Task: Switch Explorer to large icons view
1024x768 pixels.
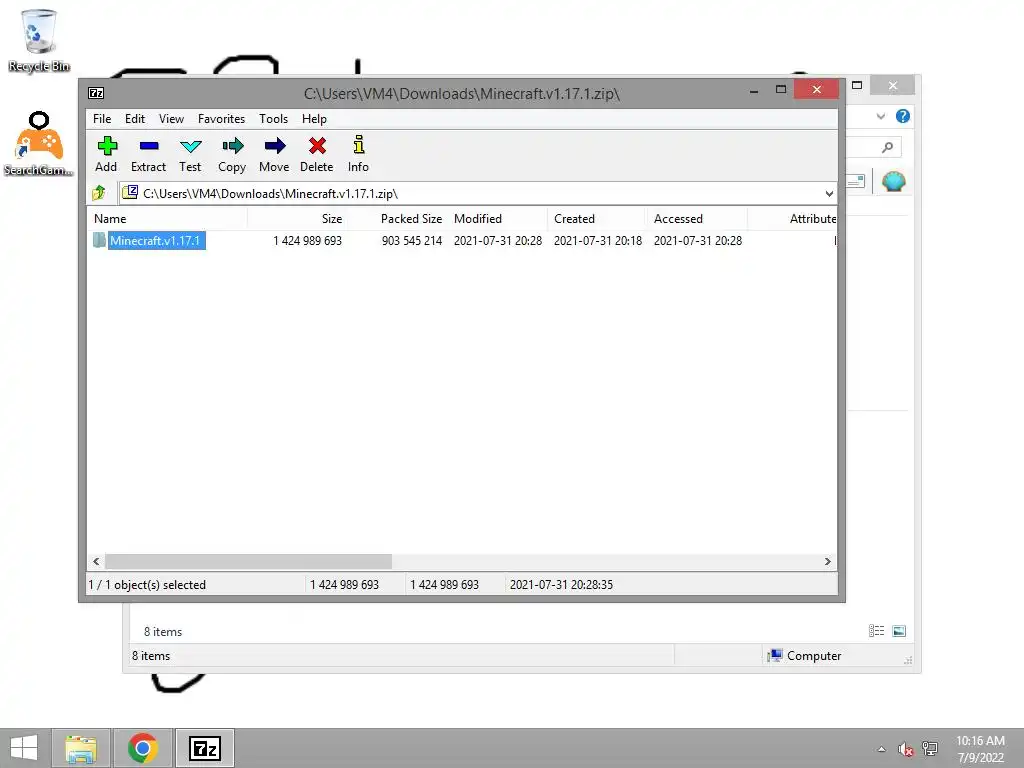Action: 899,631
